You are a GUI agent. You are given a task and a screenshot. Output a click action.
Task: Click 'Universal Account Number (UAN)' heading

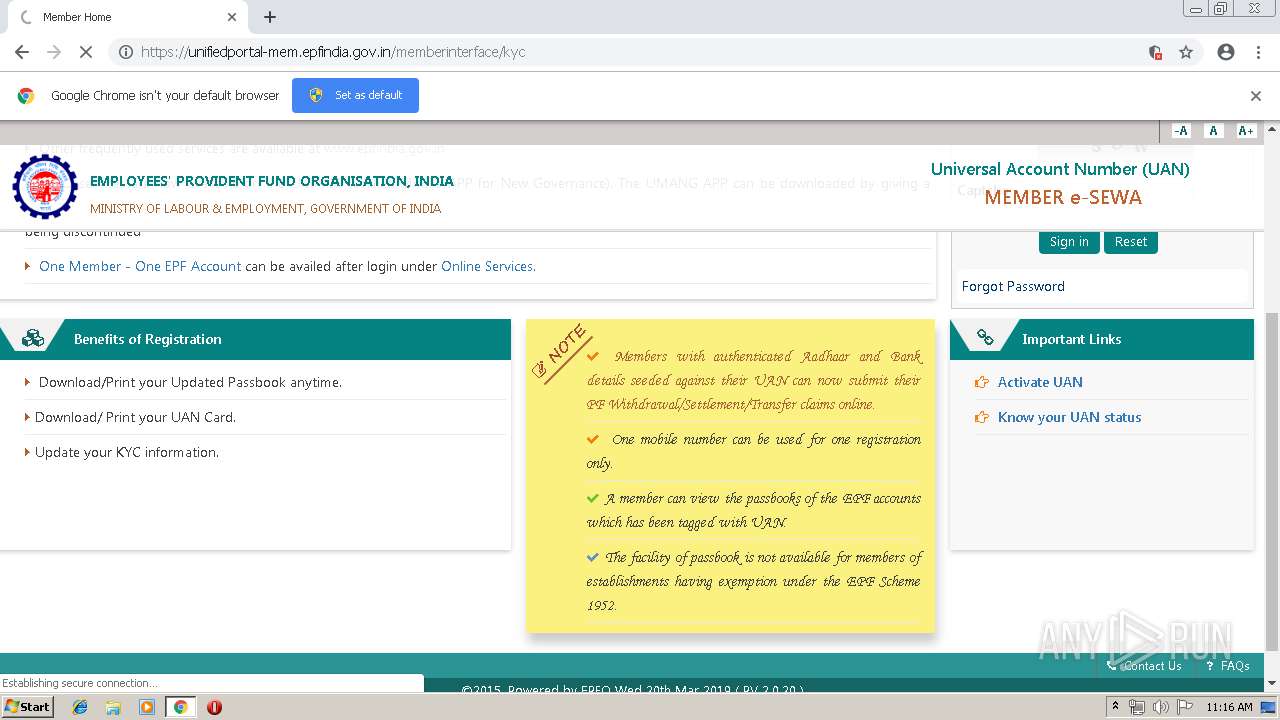1060,169
